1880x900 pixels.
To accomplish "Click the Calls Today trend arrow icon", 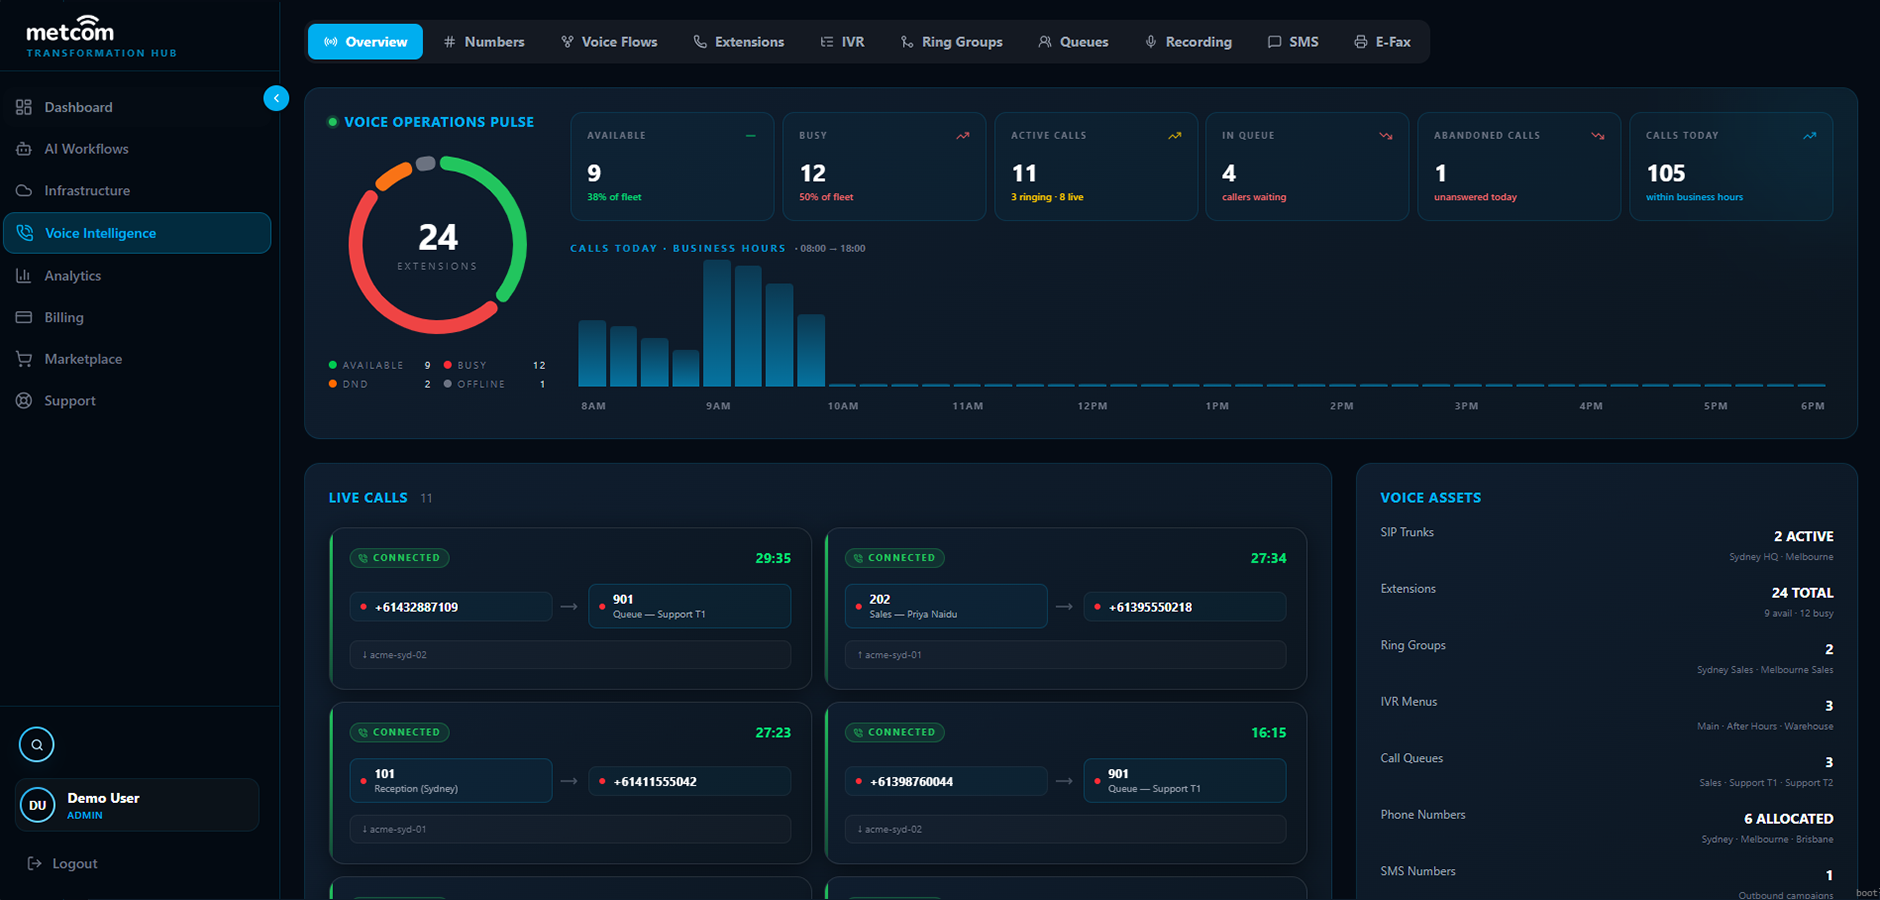I will click(1810, 136).
